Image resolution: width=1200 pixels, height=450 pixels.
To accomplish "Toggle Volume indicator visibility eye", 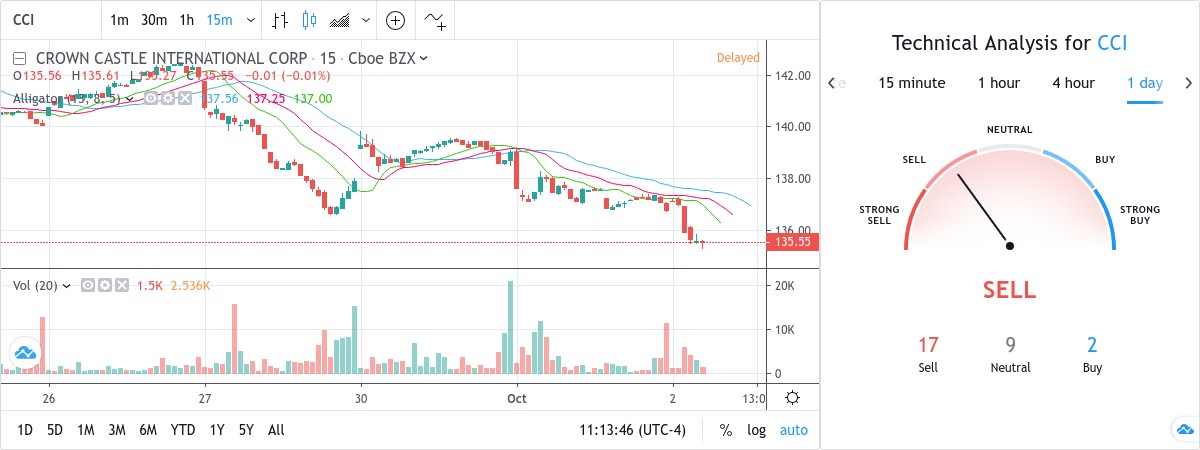I will tap(88, 285).
